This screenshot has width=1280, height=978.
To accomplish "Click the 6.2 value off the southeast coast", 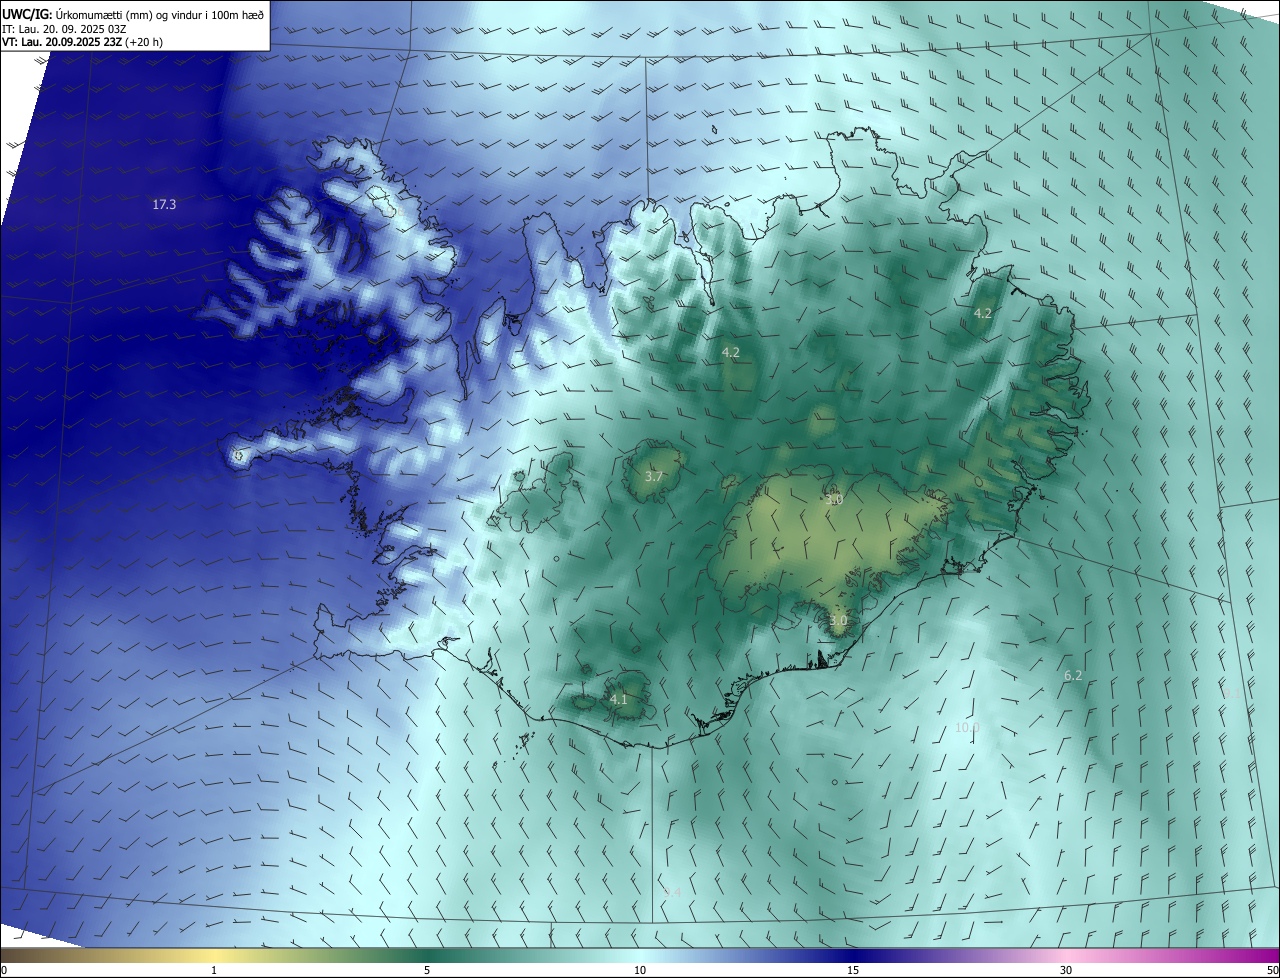I will (x=1073, y=676).
